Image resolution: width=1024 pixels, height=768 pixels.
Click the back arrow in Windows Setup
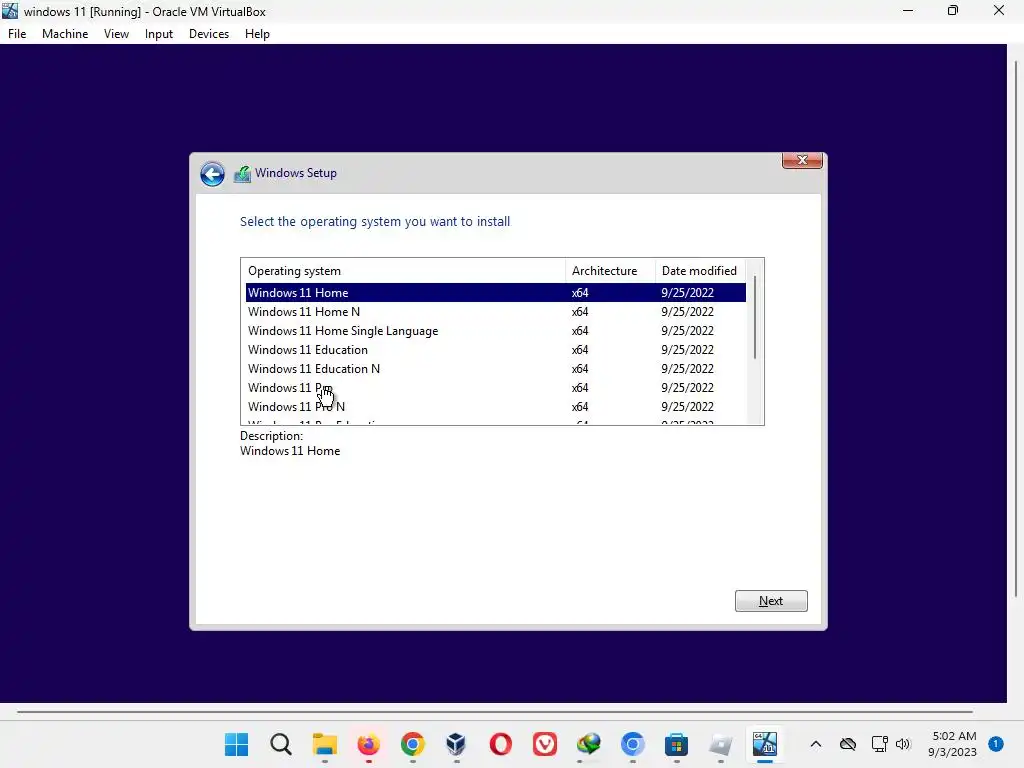pos(212,174)
